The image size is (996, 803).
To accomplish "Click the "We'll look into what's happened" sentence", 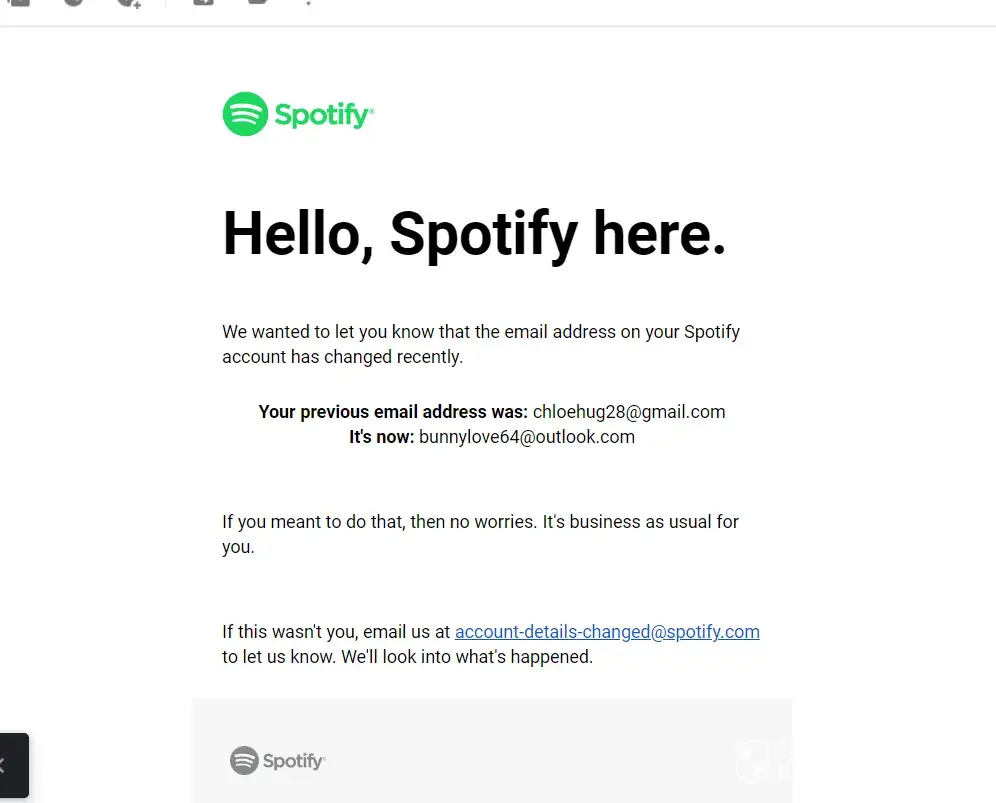I will pyautogui.click(x=468, y=658).
